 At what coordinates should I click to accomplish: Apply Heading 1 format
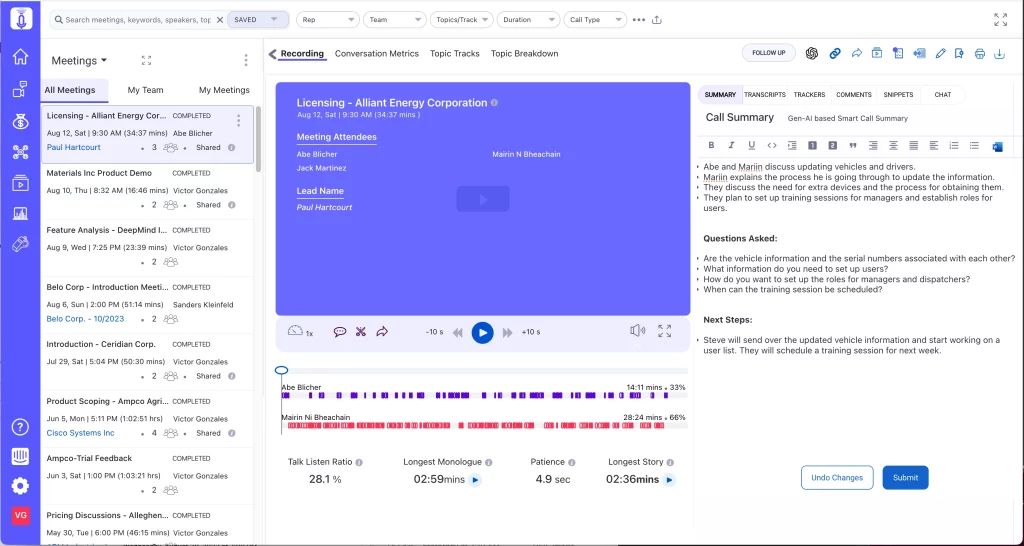tap(812, 146)
